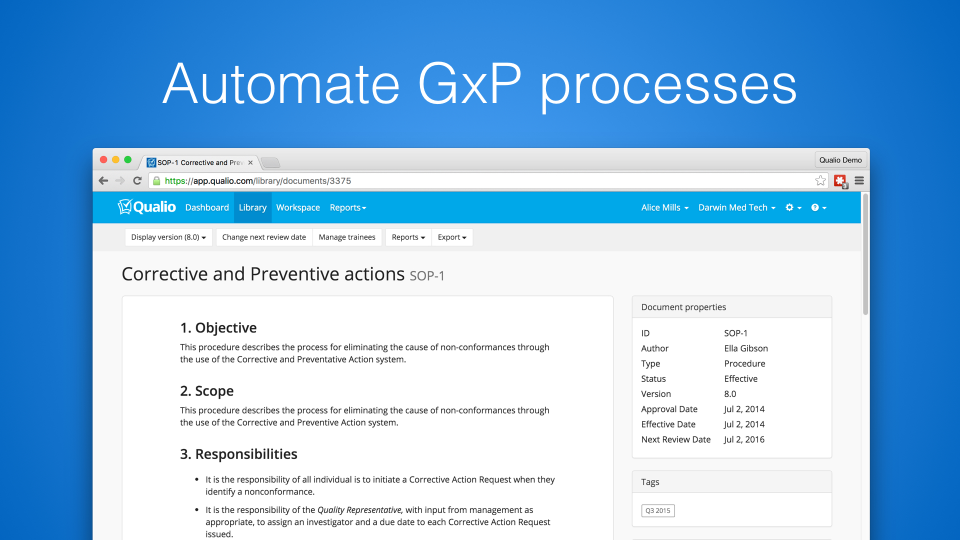
Task: Open the help question mark menu
Action: coord(819,208)
